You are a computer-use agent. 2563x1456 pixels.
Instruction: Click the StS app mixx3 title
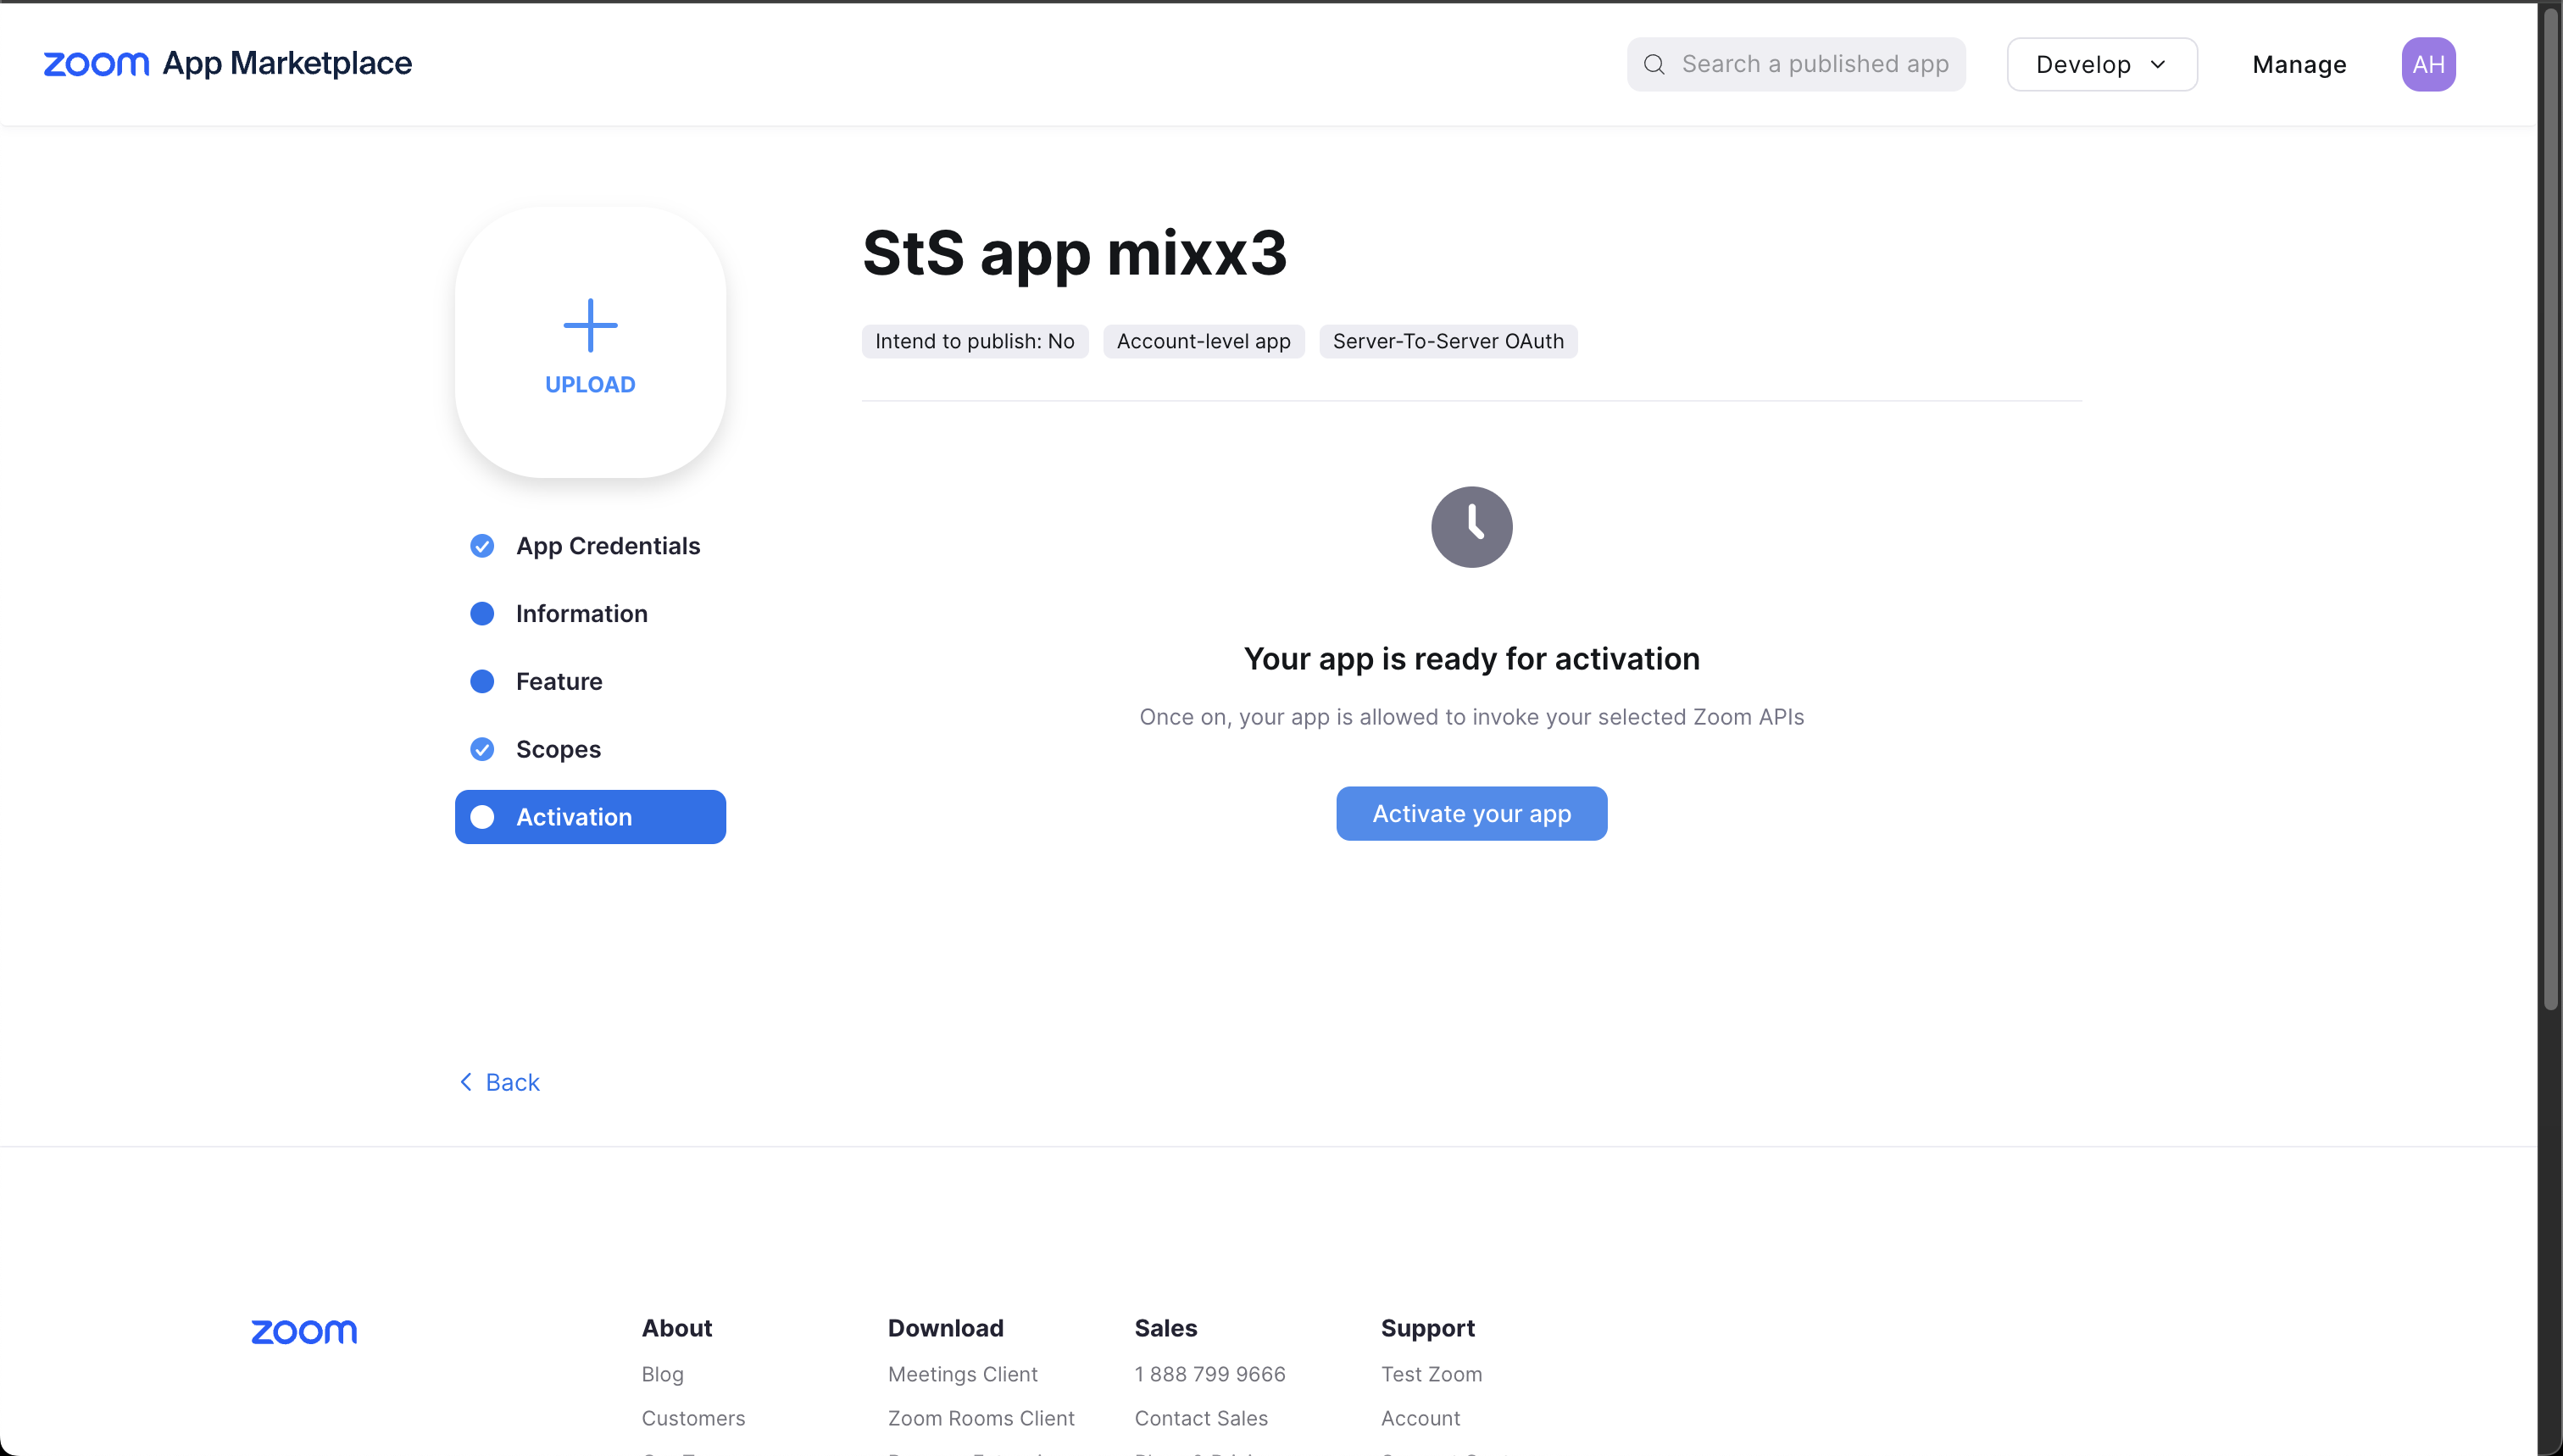point(1075,253)
